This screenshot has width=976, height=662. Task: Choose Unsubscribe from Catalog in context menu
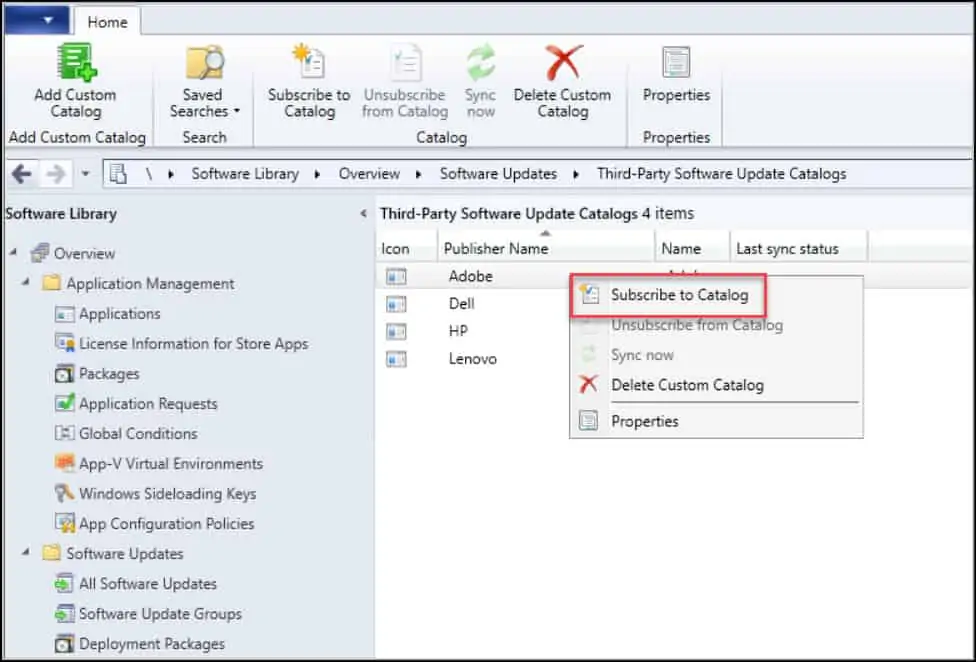(716, 325)
